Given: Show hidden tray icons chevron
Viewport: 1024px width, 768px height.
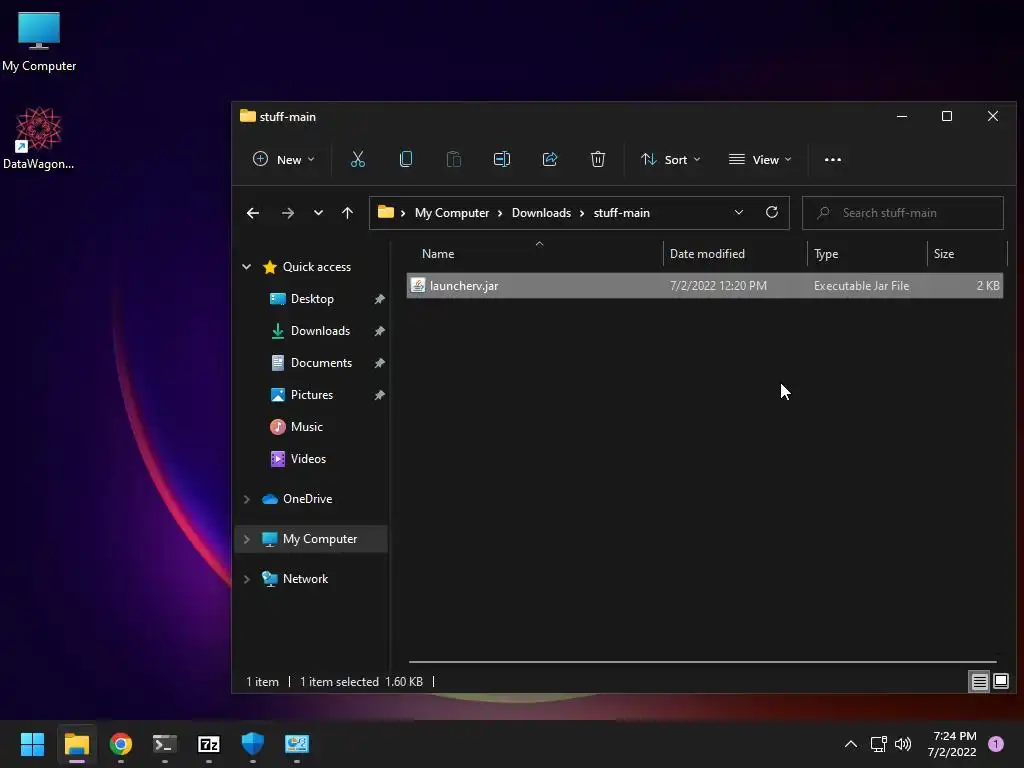Looking at the screenshot, I should coord(851,744).
